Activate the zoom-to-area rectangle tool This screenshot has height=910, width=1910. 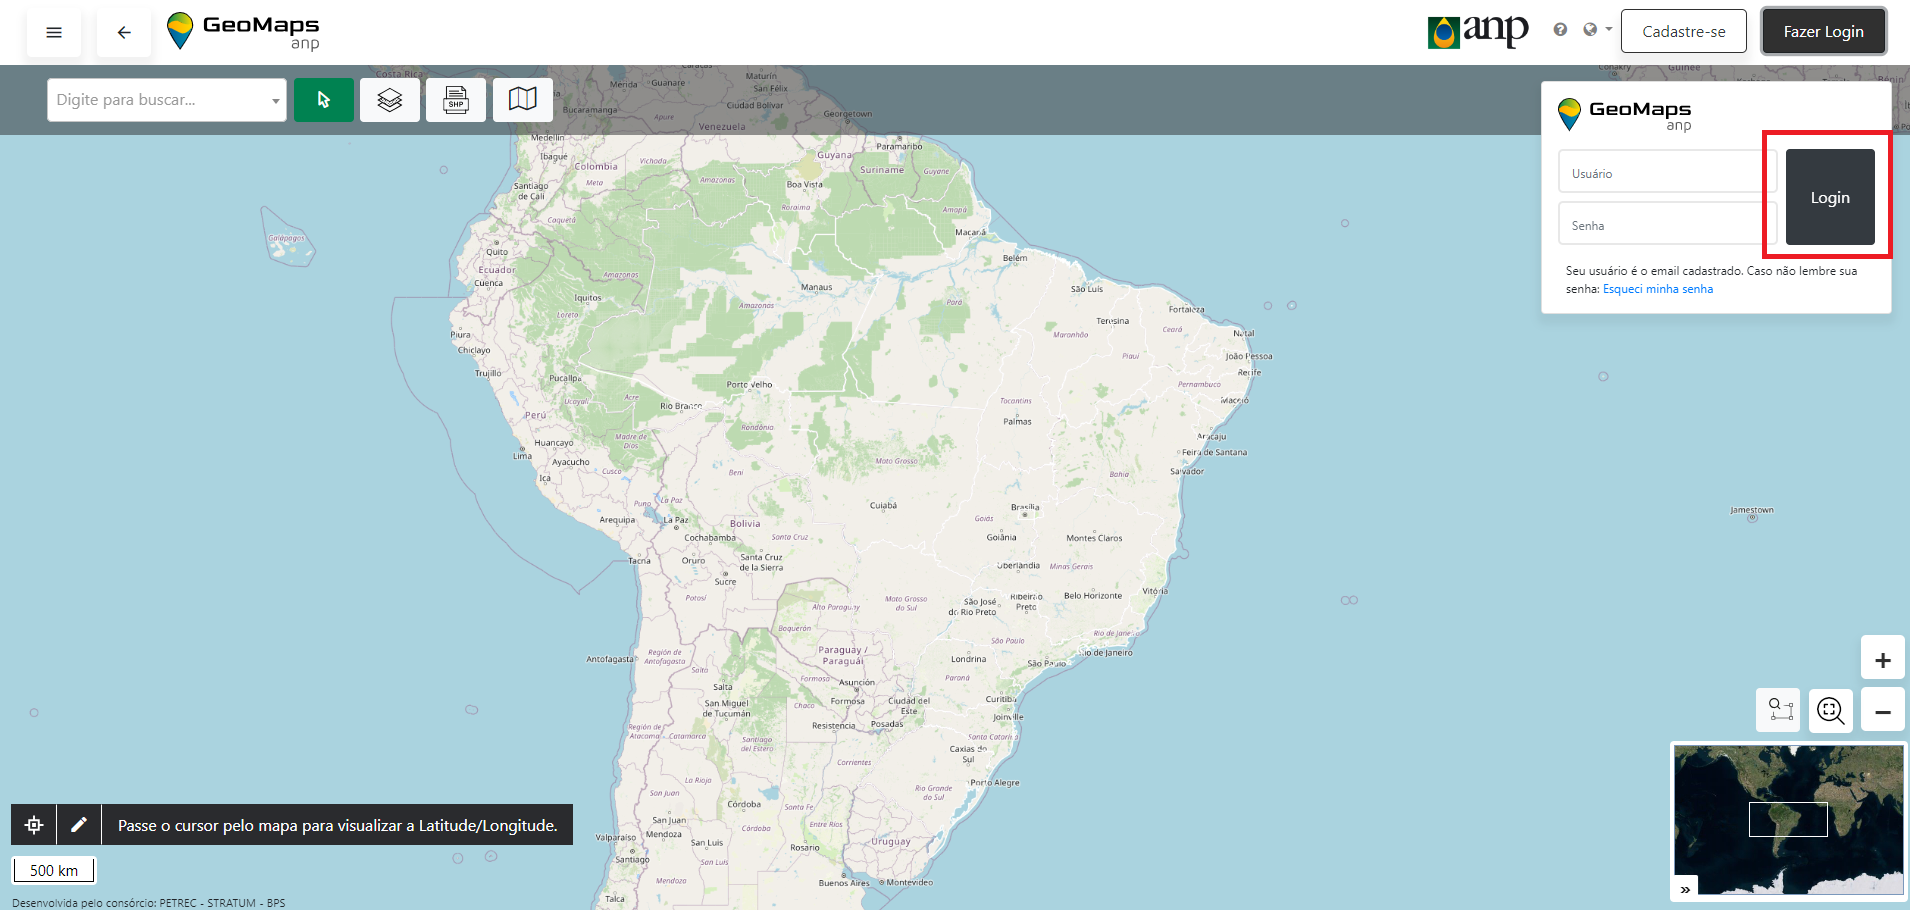tap(1780, 710)
